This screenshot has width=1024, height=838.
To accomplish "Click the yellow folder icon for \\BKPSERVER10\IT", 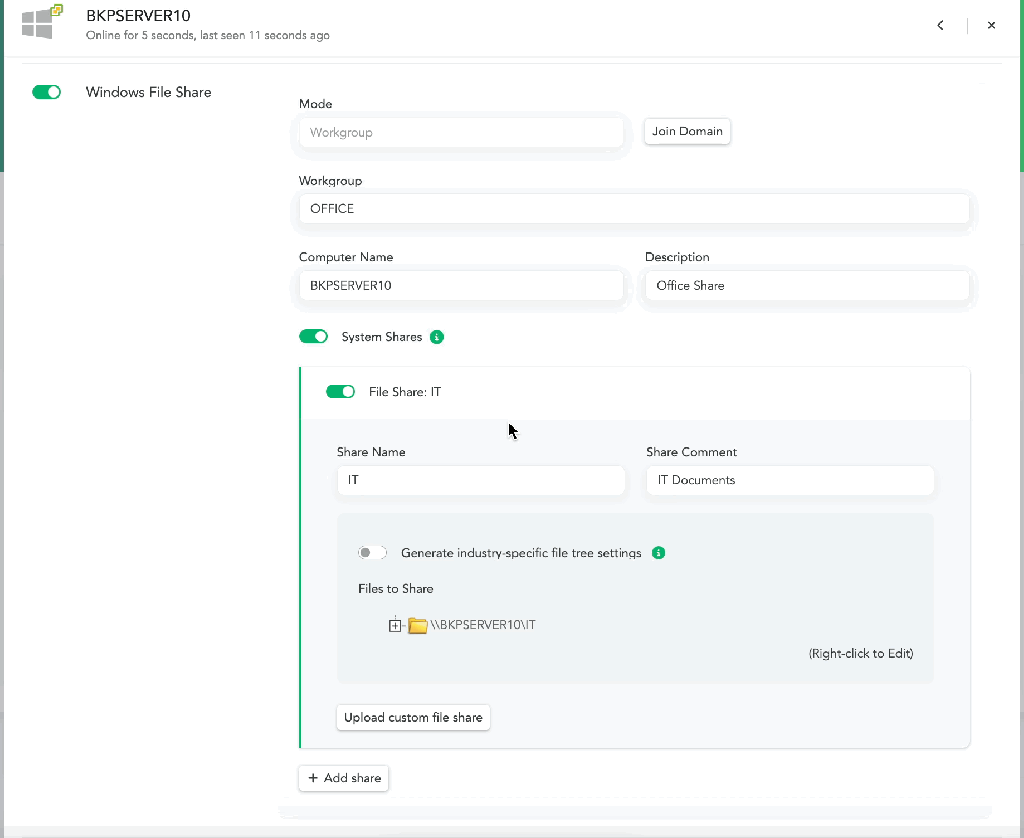I will click(x=418, y=626).
